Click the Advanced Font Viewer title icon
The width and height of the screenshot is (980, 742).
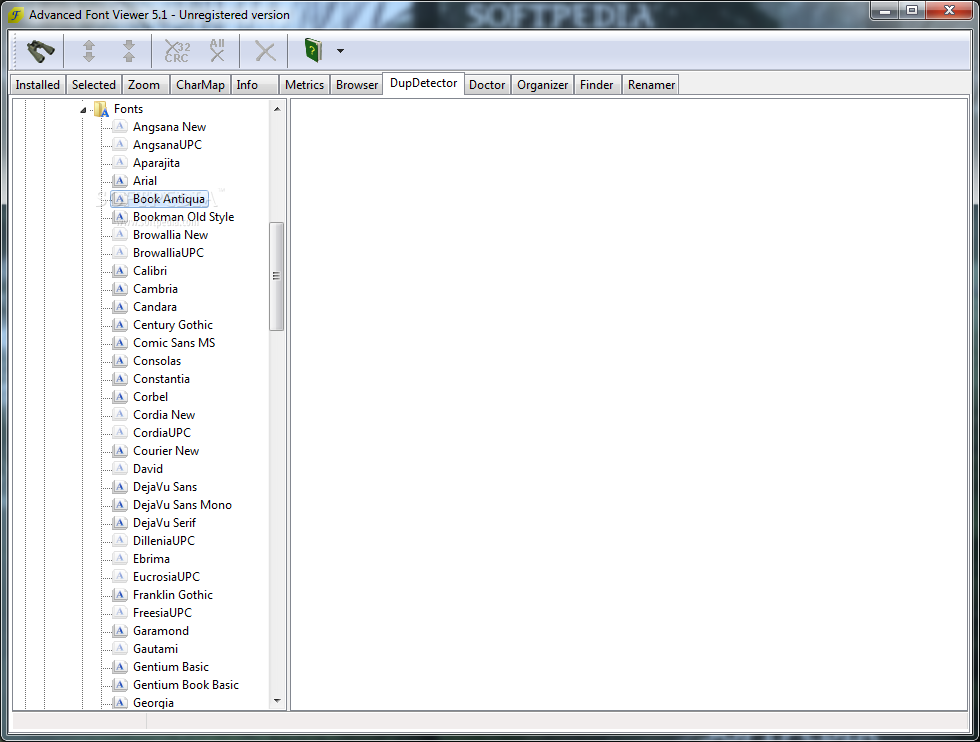coord(16,14)
